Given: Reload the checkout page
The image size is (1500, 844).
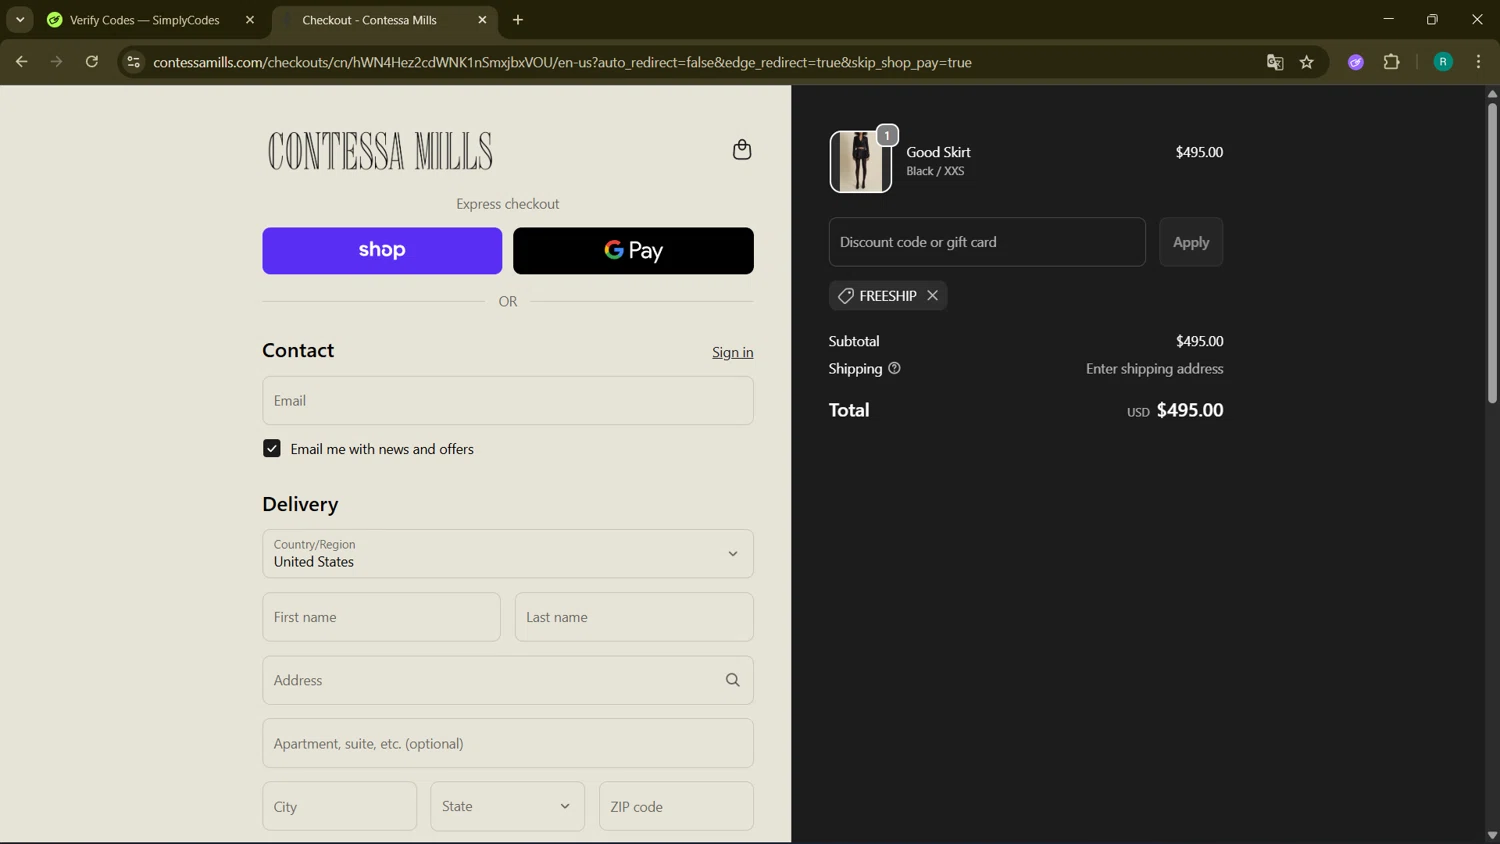Looking at the screenshot, I should [92, 62].
